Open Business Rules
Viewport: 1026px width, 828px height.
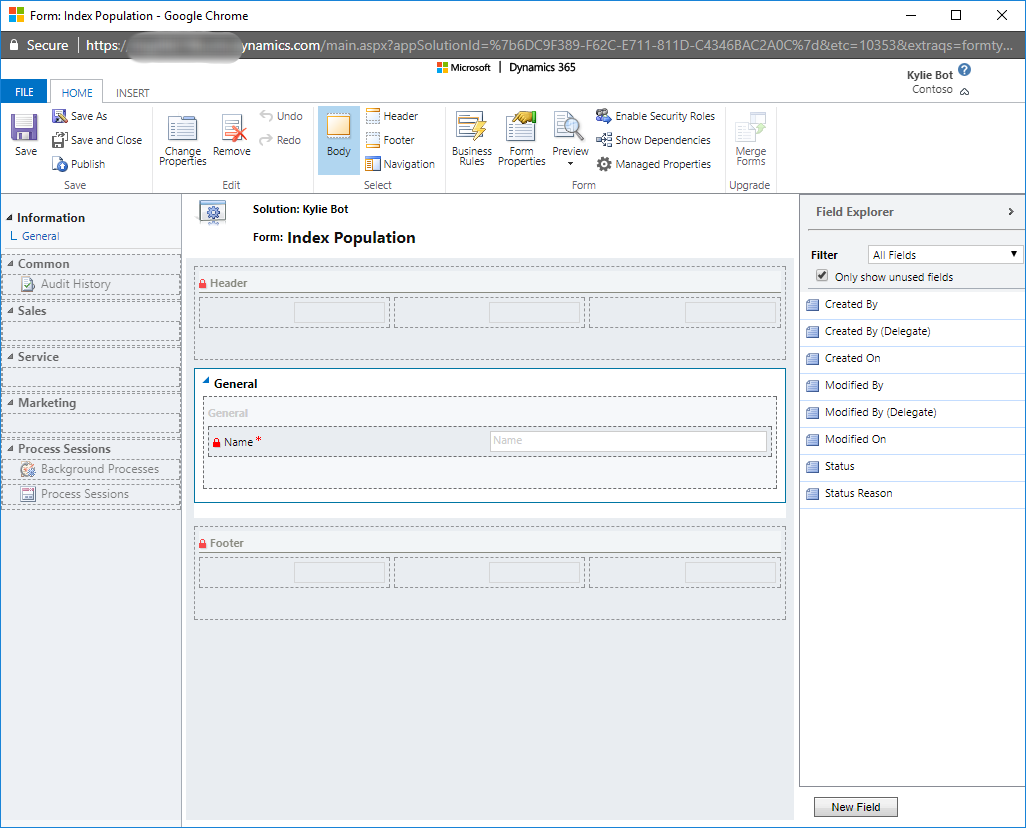[x=472, y=139]
